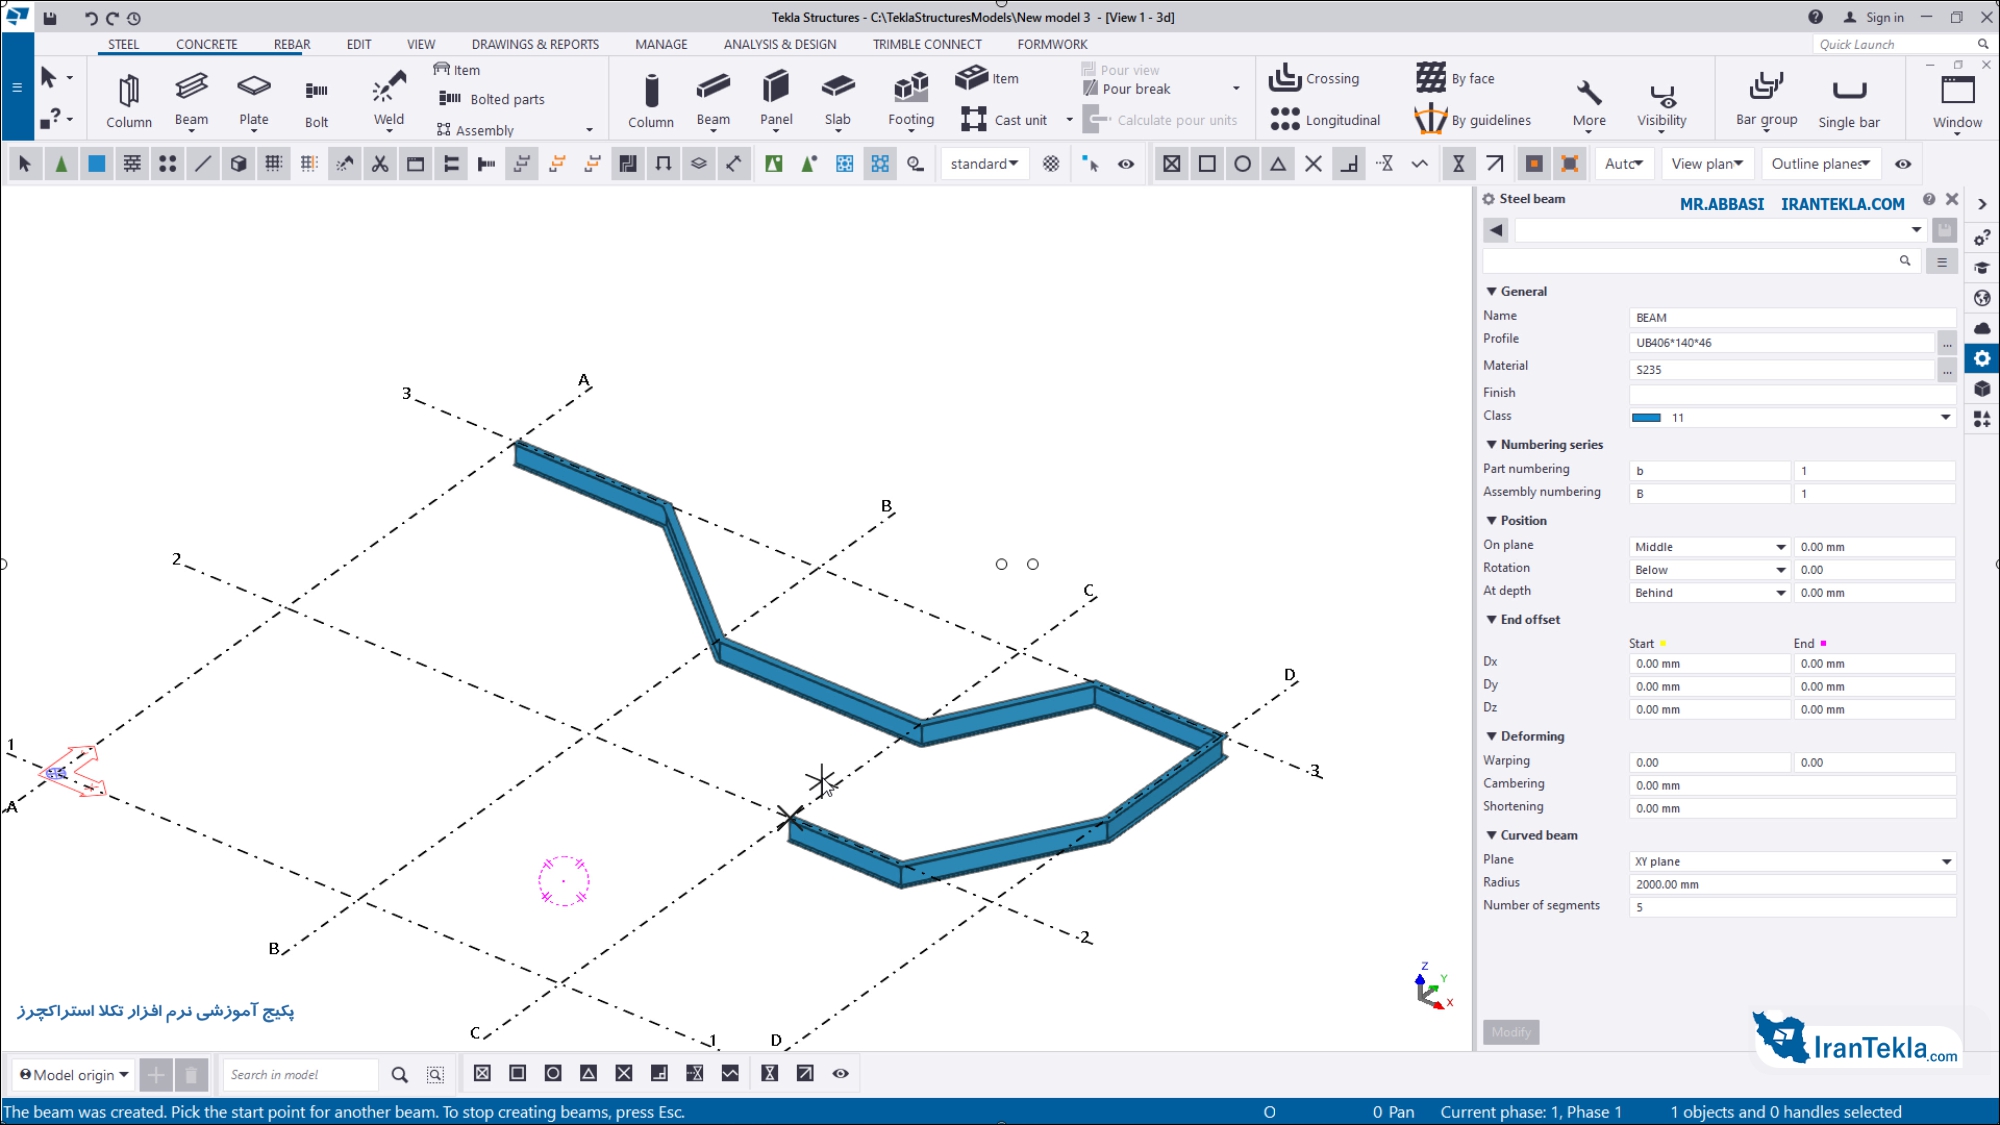Expand the End offset section
This screenshot has width=2000, height=1125.
tap(1490, 618)
